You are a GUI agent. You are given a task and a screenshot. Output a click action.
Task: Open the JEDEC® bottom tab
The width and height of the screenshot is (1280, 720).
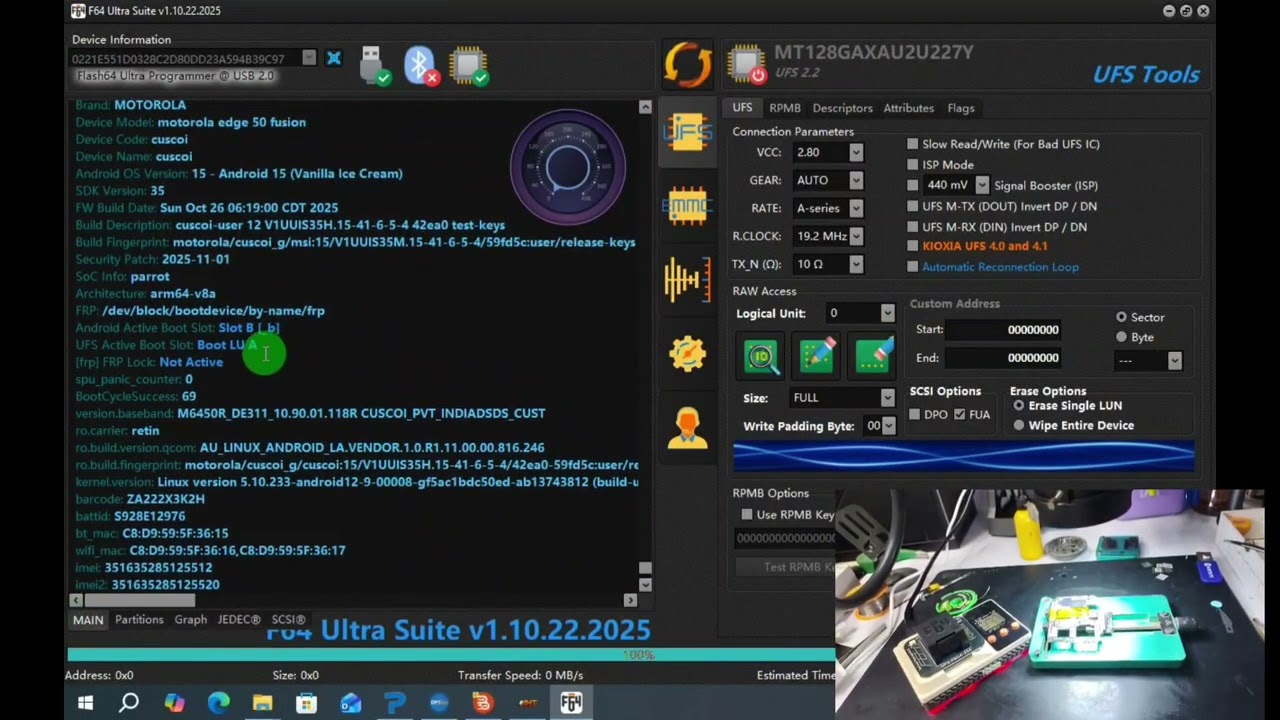[x=239, y=620]
